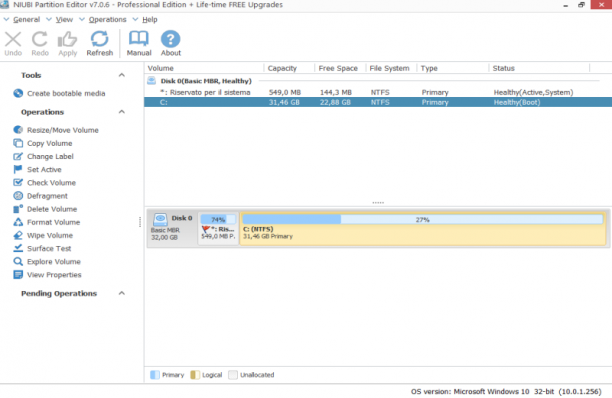Click the Healthy(Boot) status cell
This screenshot has height=398, width=612.
(517, 102)
